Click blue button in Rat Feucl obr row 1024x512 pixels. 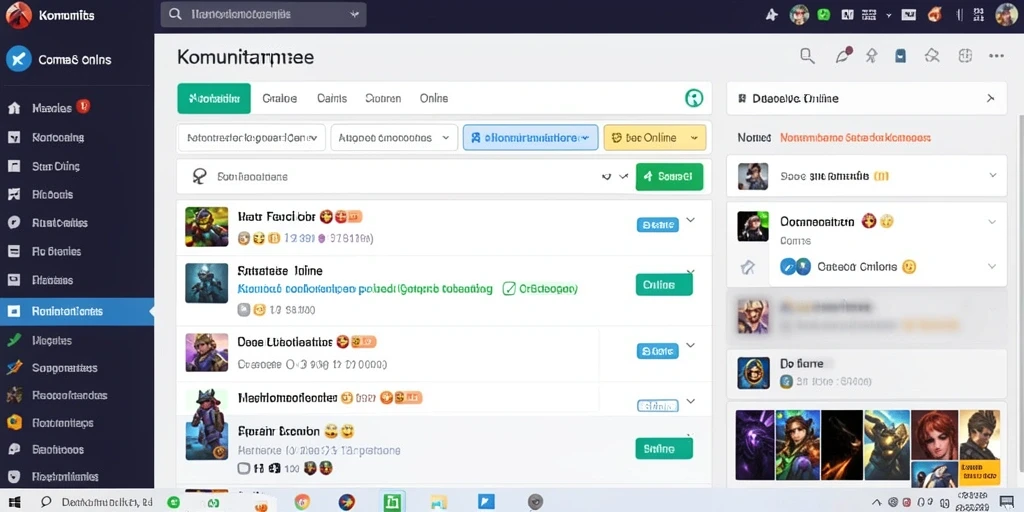(x=658, y=225)
